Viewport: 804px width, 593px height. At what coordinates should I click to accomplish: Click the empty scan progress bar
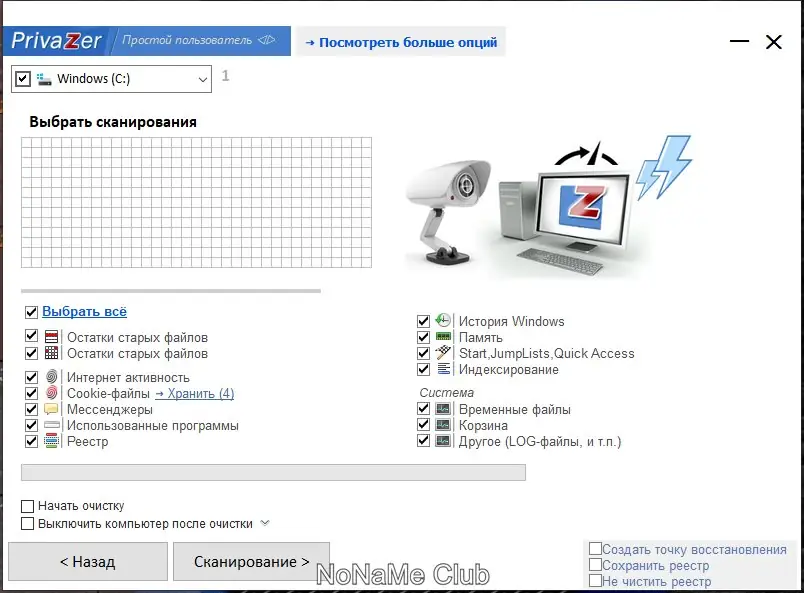click(x=273, y=472)
